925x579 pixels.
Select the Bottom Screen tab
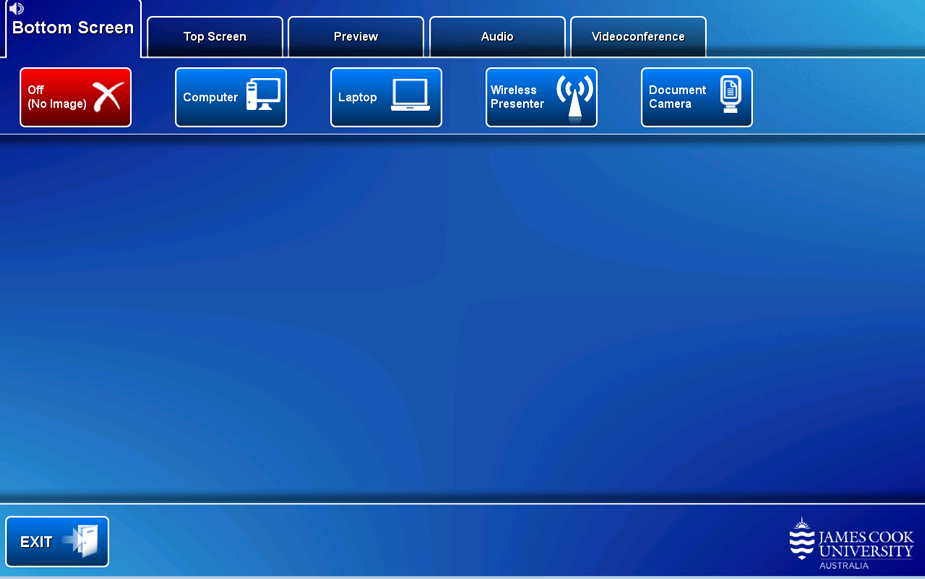click(x=73, y=28)
